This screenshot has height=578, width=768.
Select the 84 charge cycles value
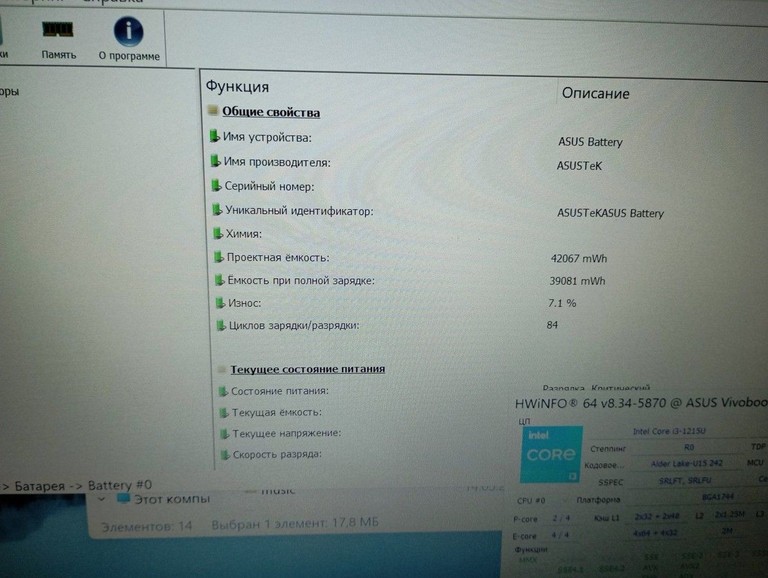552,325
